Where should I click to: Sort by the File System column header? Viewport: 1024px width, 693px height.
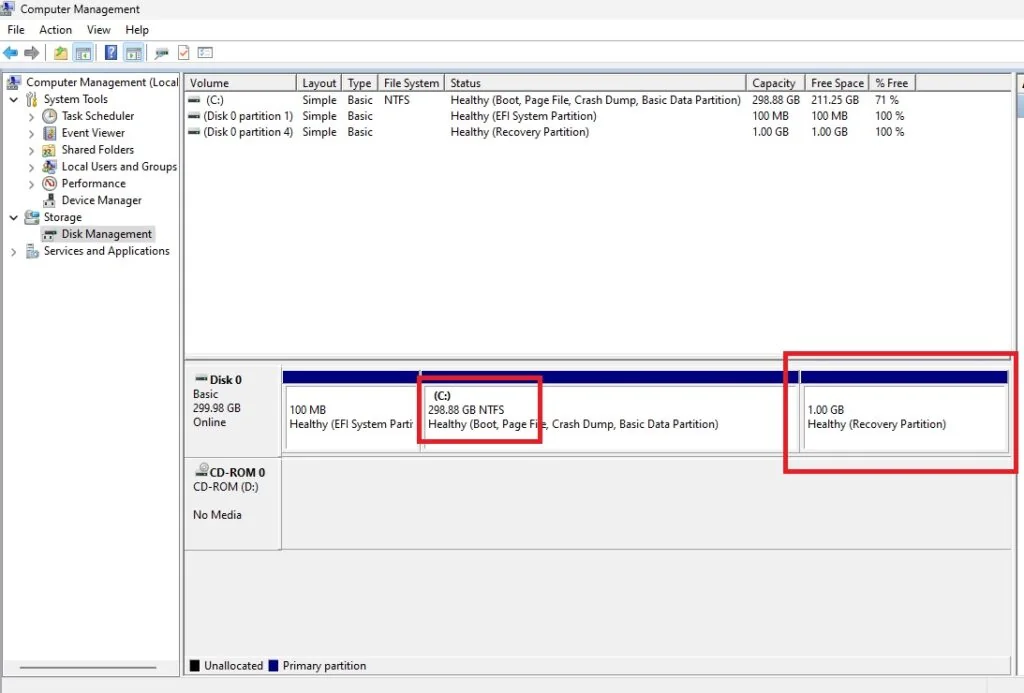411,83
